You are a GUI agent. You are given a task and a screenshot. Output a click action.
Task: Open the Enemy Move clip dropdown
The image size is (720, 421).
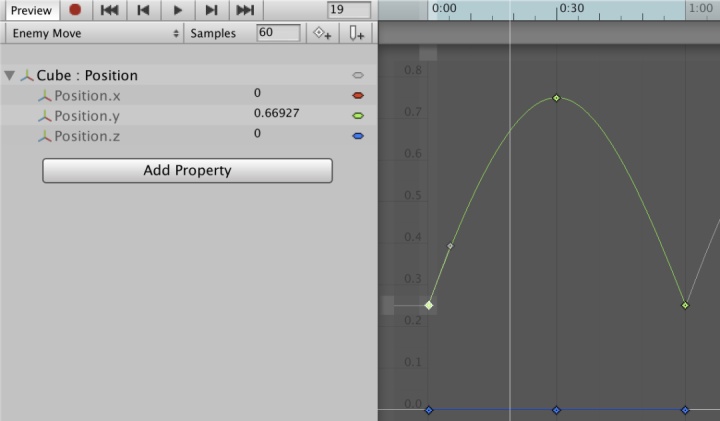95,33
